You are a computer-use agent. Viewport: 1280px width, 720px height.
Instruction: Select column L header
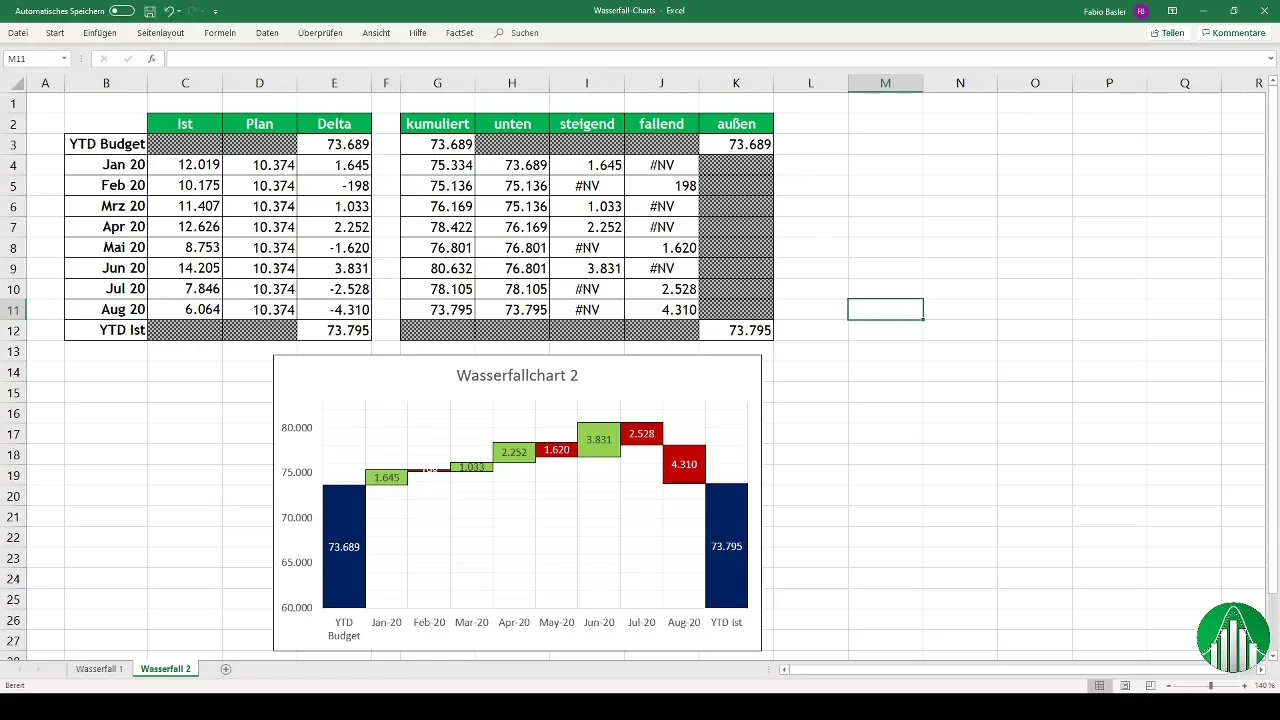[810, 83]
